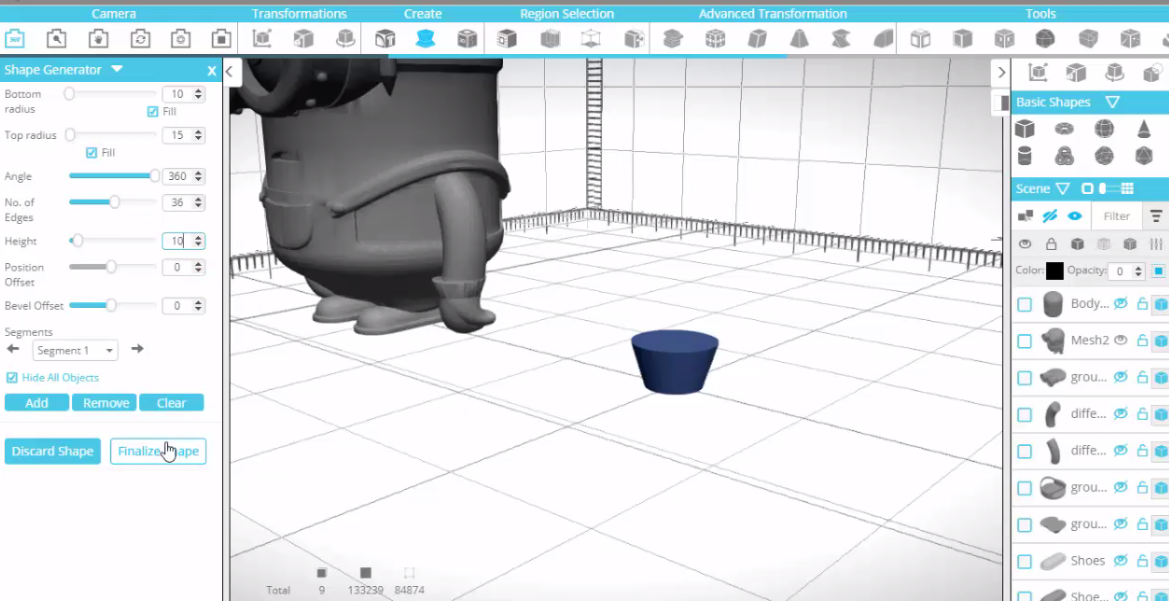1169x601 pixels.
Task: Open the Camera toolbar tab
Action: (x=113, y=13)
